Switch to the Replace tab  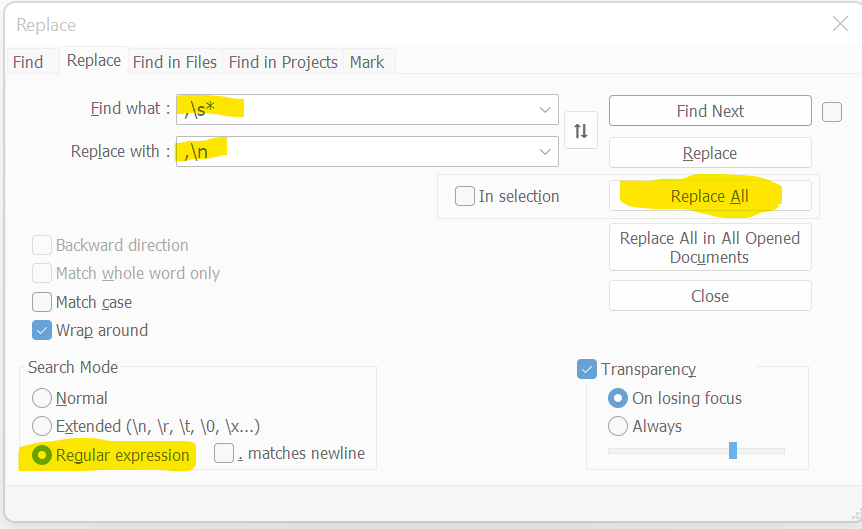click(93, 60)
